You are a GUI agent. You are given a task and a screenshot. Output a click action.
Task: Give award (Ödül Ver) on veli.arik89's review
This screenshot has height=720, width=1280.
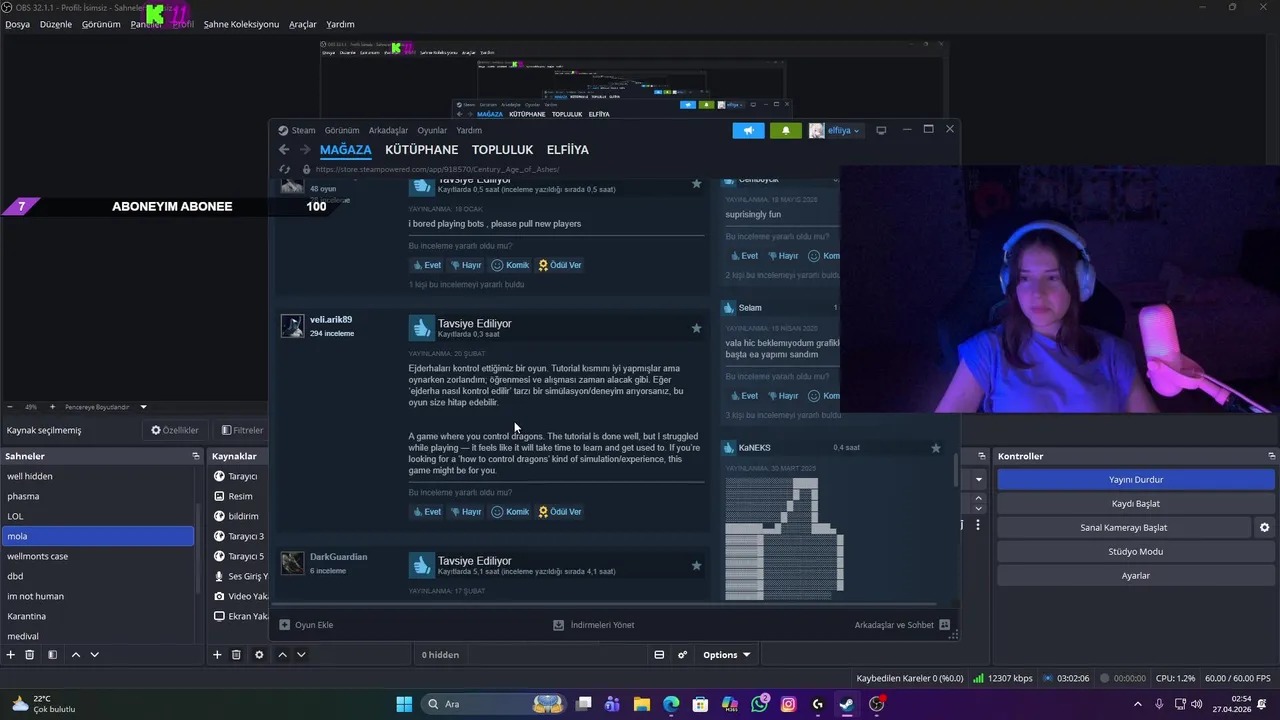[x=560, y=512]
